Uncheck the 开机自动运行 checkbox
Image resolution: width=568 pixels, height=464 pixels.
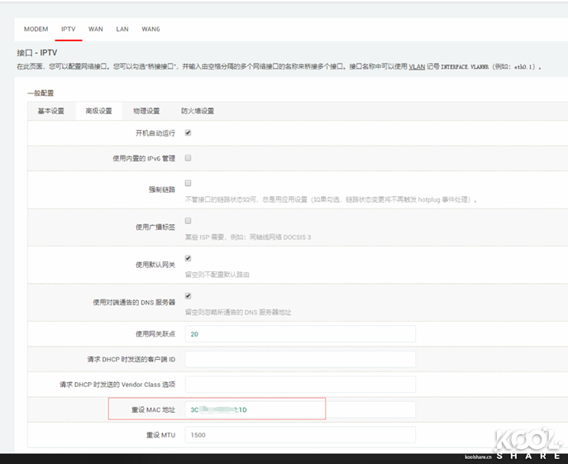click(x=188, y=133)
